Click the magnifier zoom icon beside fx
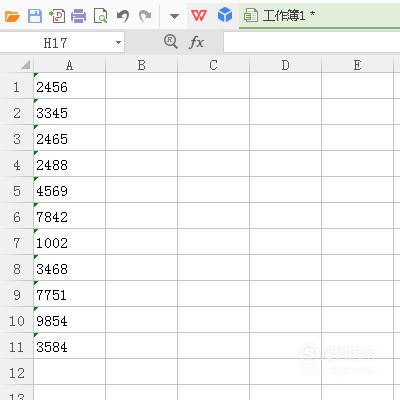This screenshot has height=400, width=400. (171, 42)
